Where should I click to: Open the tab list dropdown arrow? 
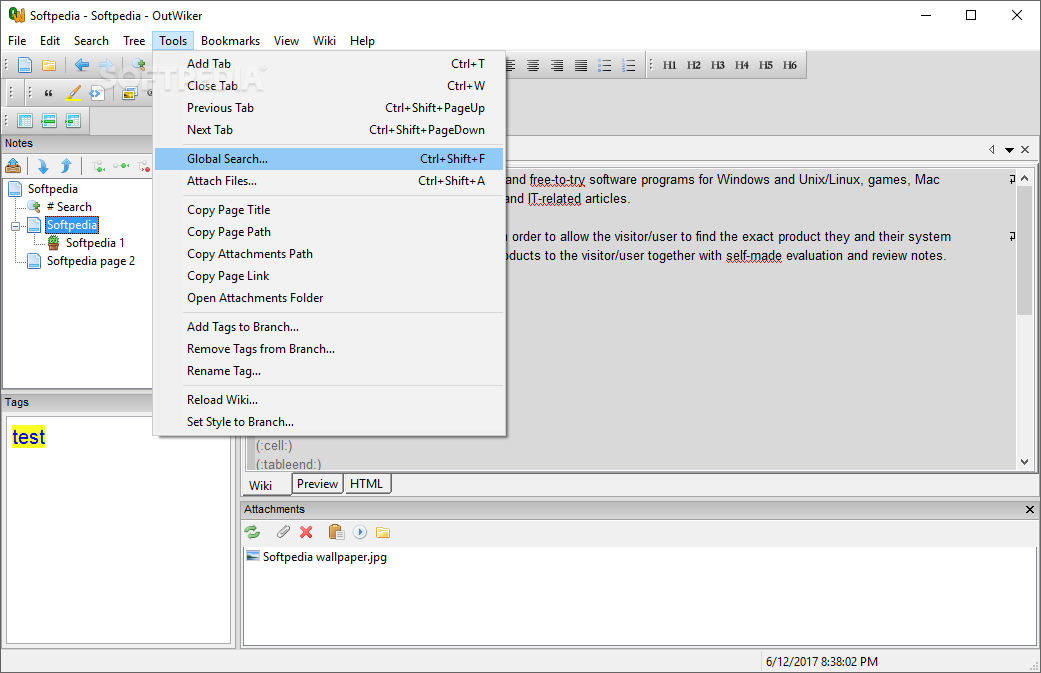point(1009,150)
